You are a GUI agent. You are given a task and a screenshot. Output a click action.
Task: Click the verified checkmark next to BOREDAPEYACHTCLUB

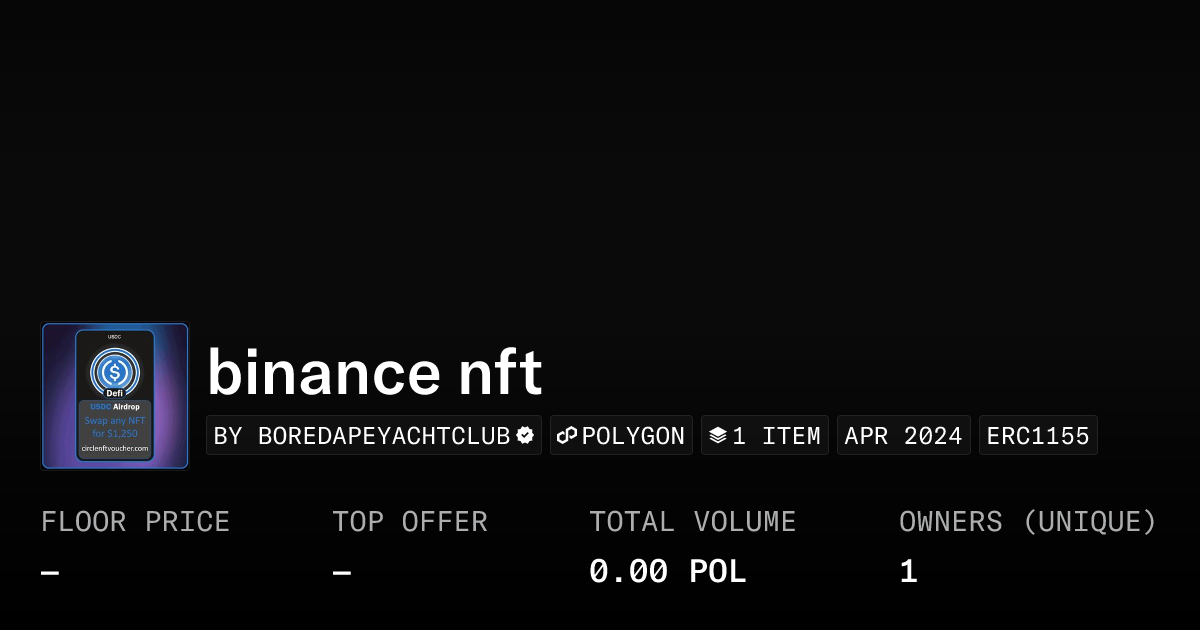[x=524, y=435]
